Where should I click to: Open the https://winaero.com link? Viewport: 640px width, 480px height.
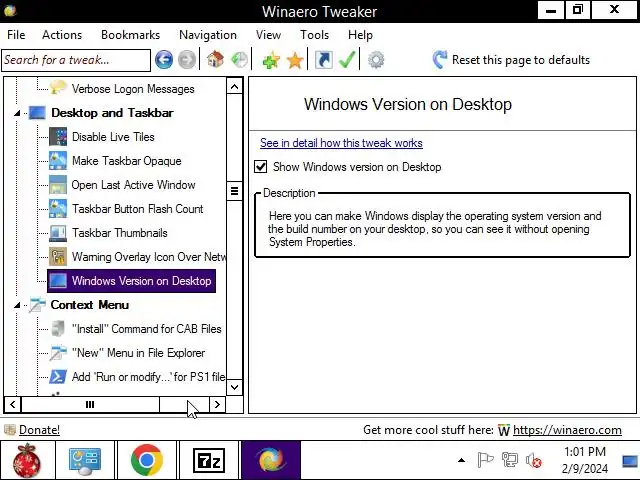(x=567, y=430)
